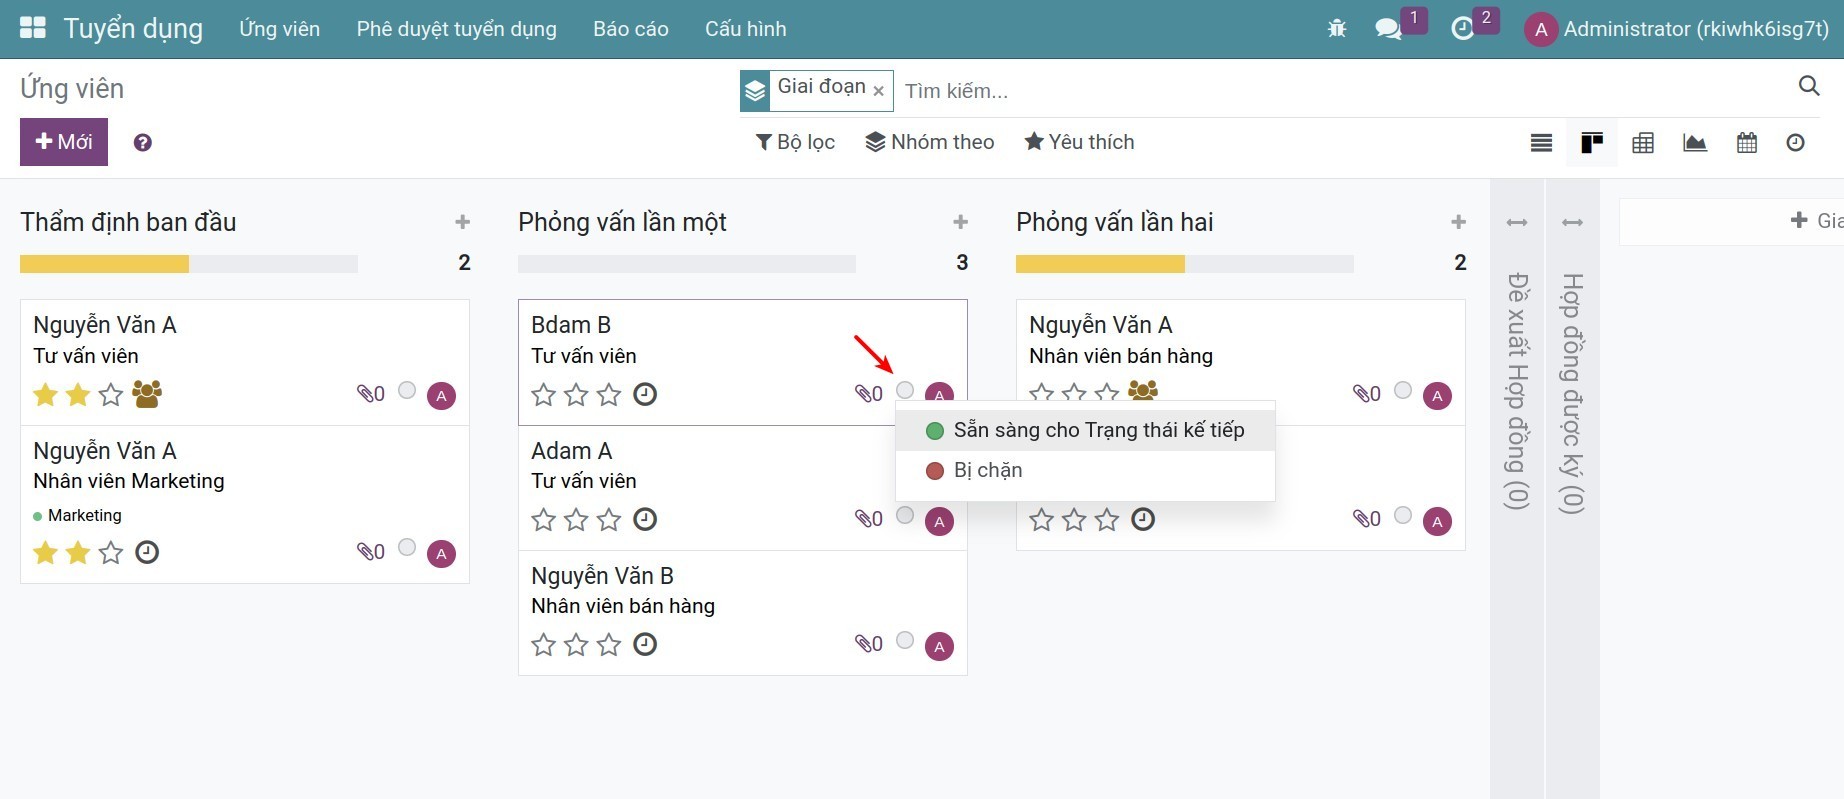This screenshot has height=799, width=1844.
Task: Open the Báo cáo menu
Action: click(630, 29)
